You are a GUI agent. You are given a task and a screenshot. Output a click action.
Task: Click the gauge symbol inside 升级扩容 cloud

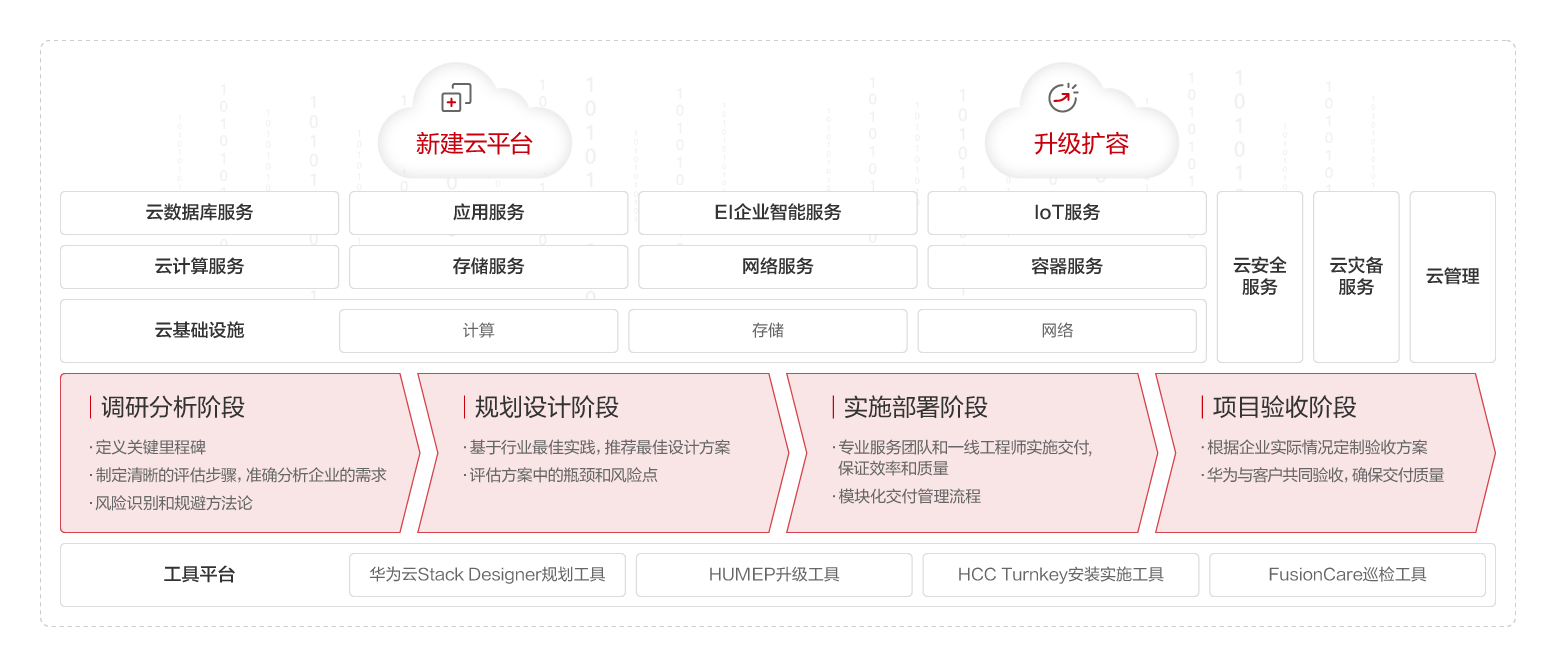(x=1063, y=96)
